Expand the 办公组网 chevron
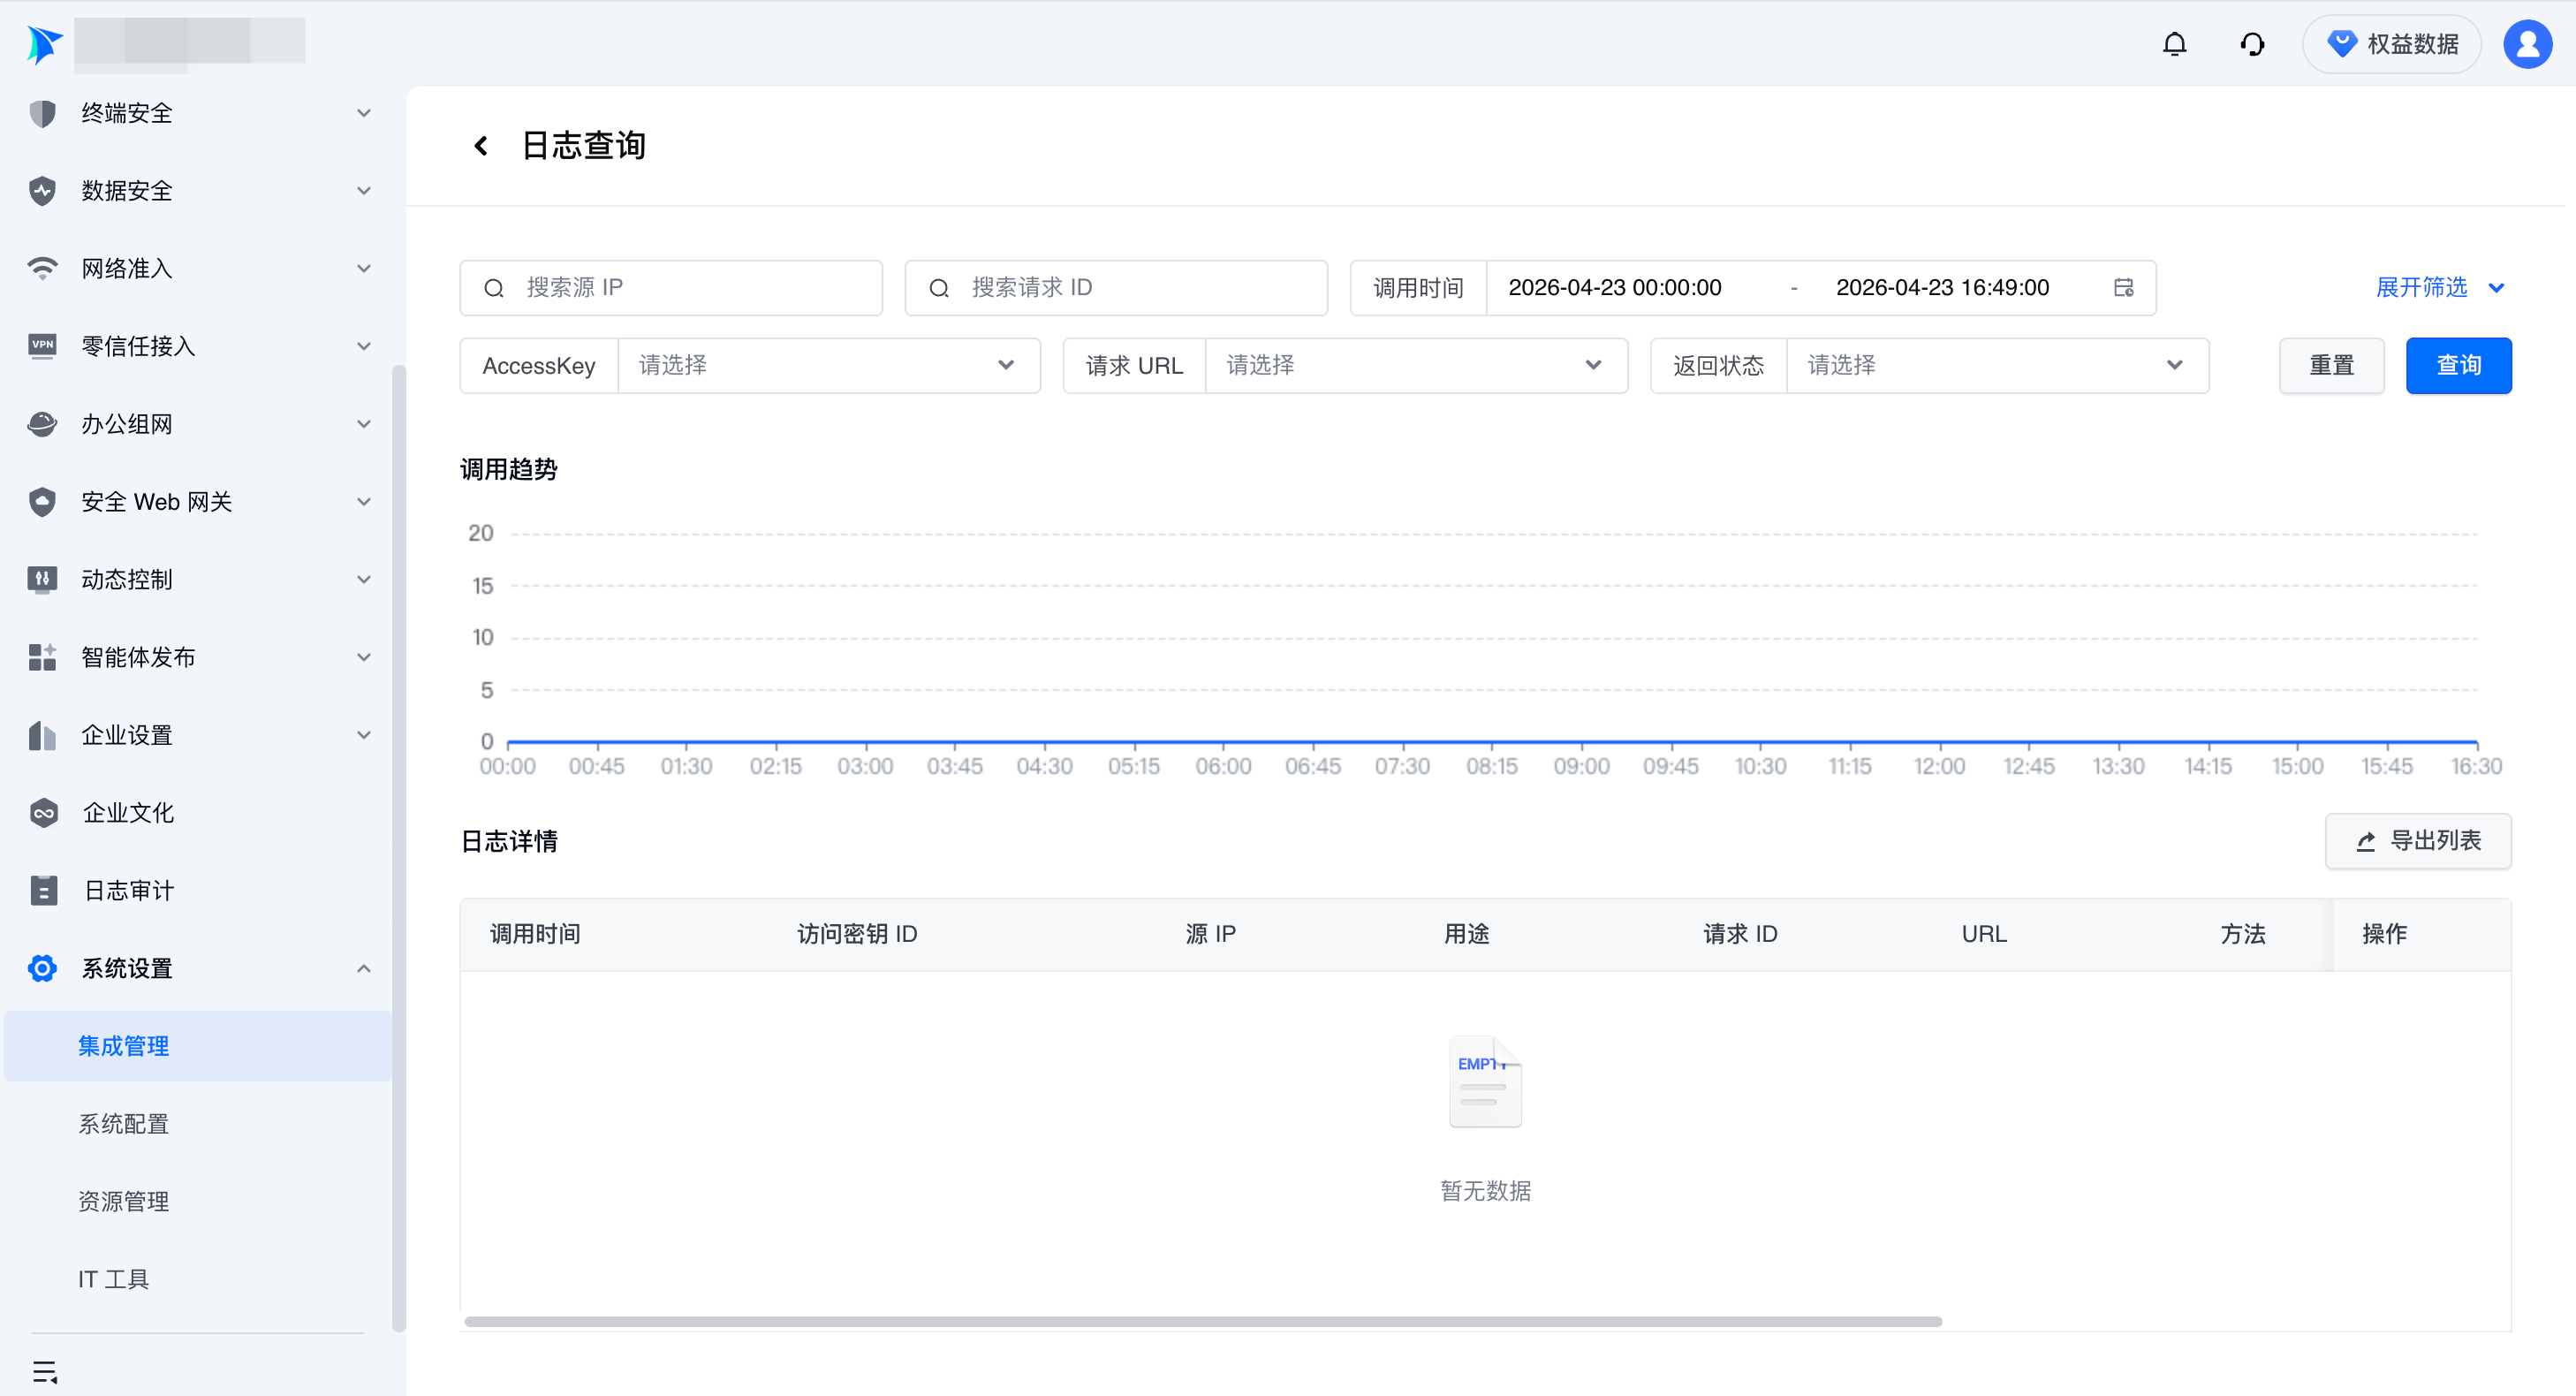This screenshot has width=2576, height=1396. click(364, 424)
